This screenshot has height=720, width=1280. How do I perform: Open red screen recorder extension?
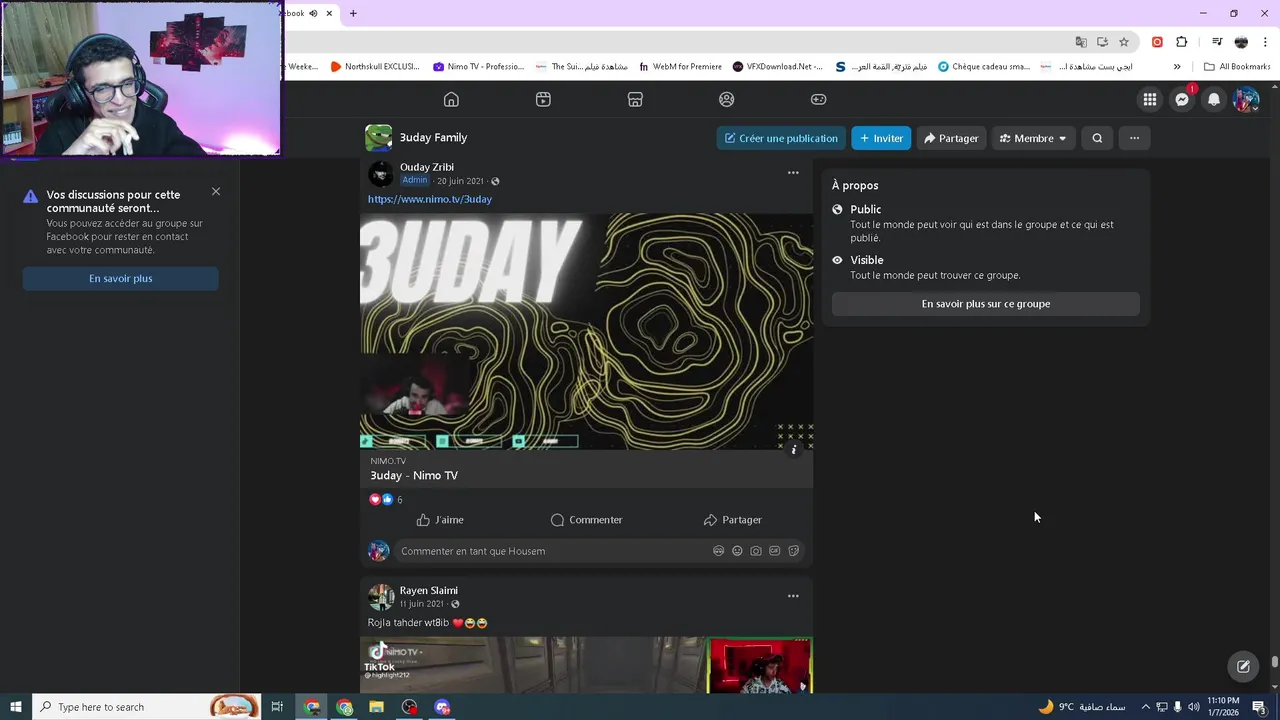(x=1157, y=42)
